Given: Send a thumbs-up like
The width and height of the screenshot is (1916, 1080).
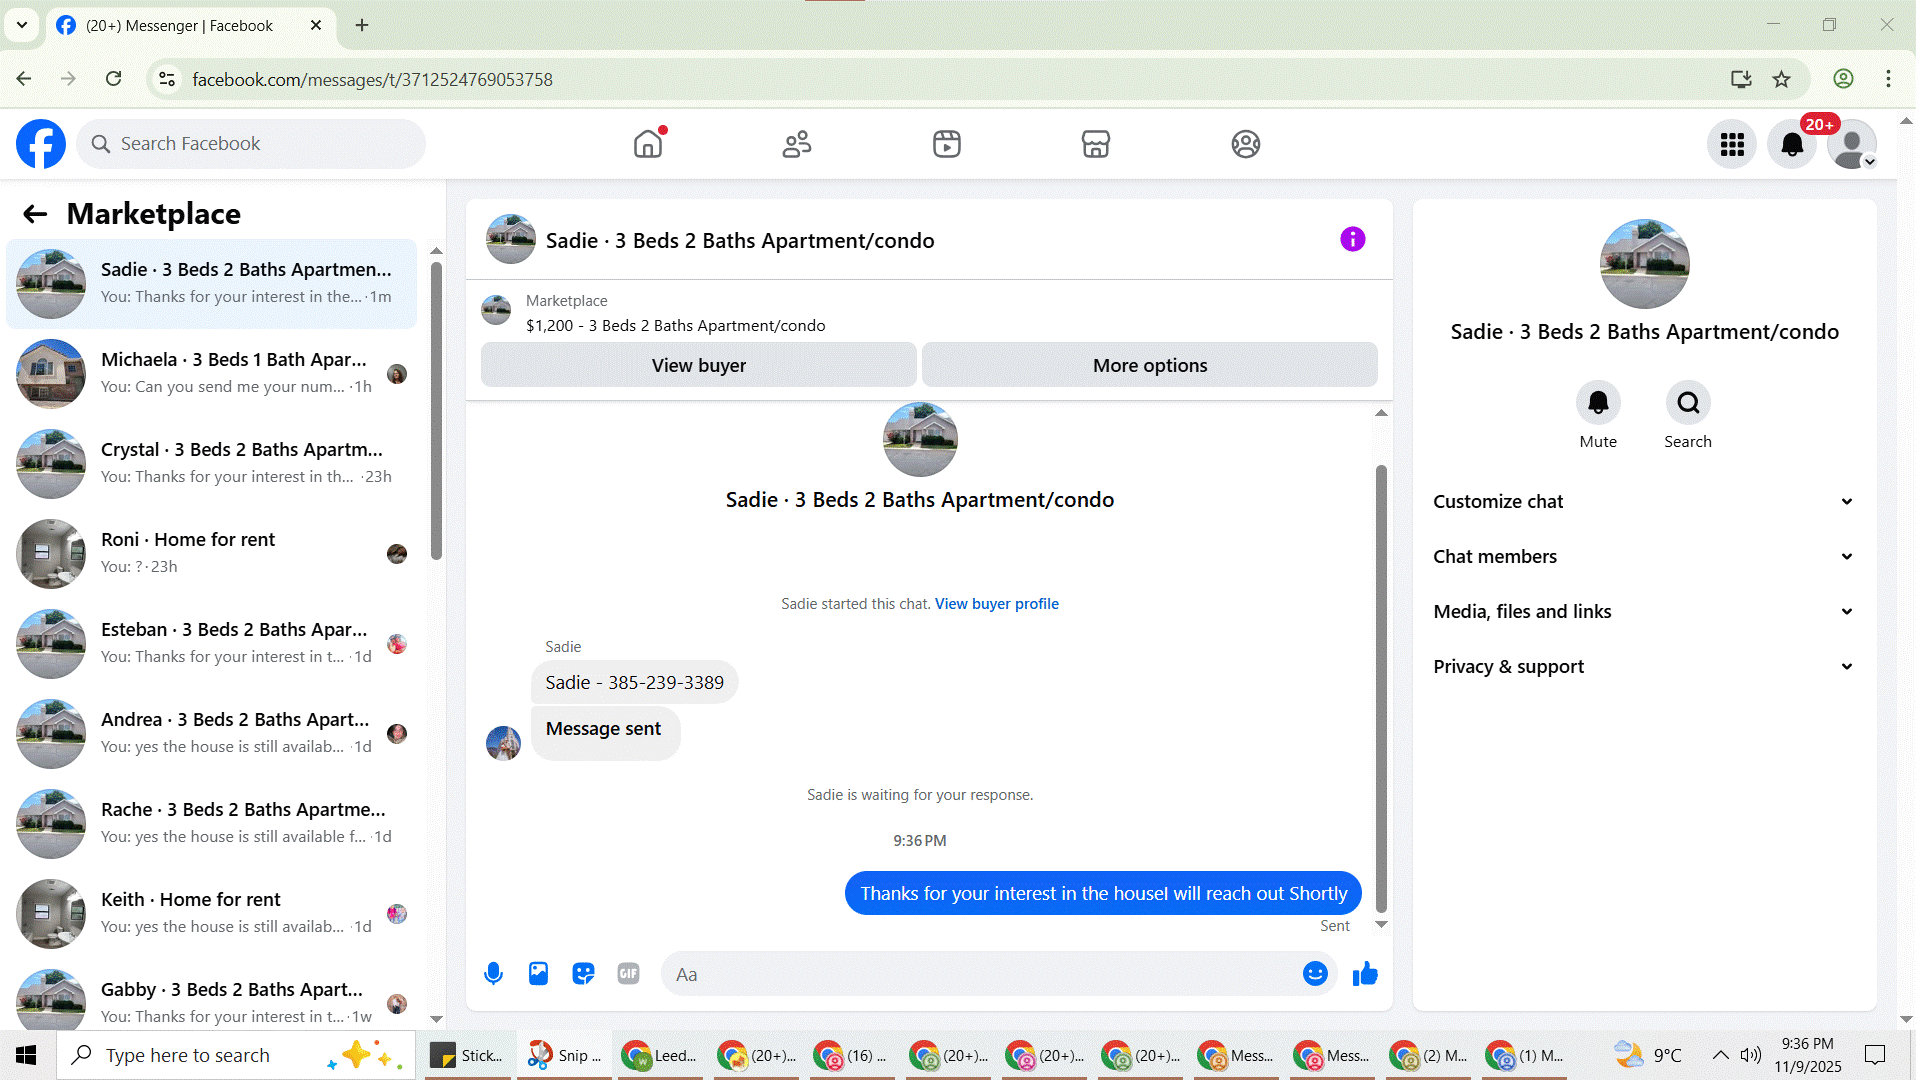Looking at the screenshot, I should 1365,974.
